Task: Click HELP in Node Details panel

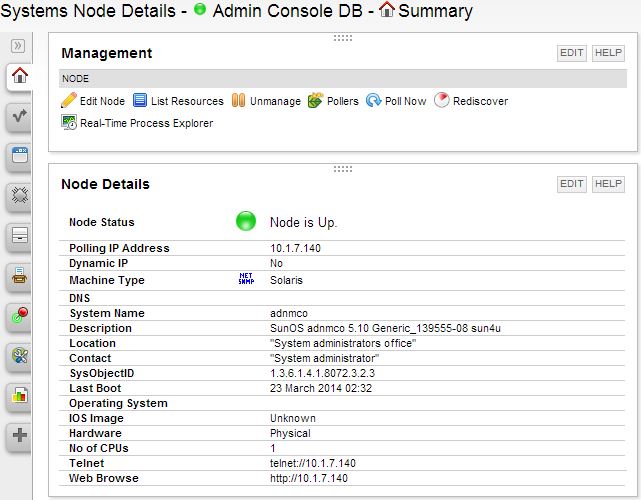Action: pyautogui.click(x=608, y=184)
